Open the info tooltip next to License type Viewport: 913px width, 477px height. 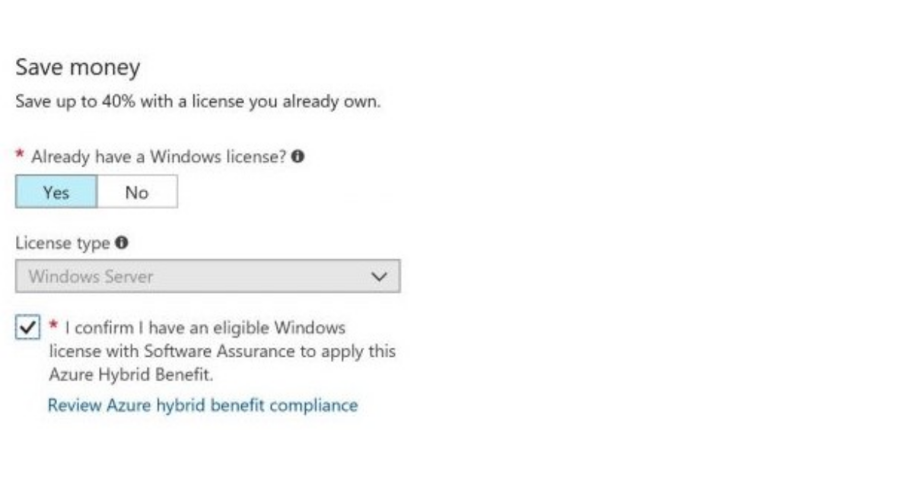tap(121, 242)
